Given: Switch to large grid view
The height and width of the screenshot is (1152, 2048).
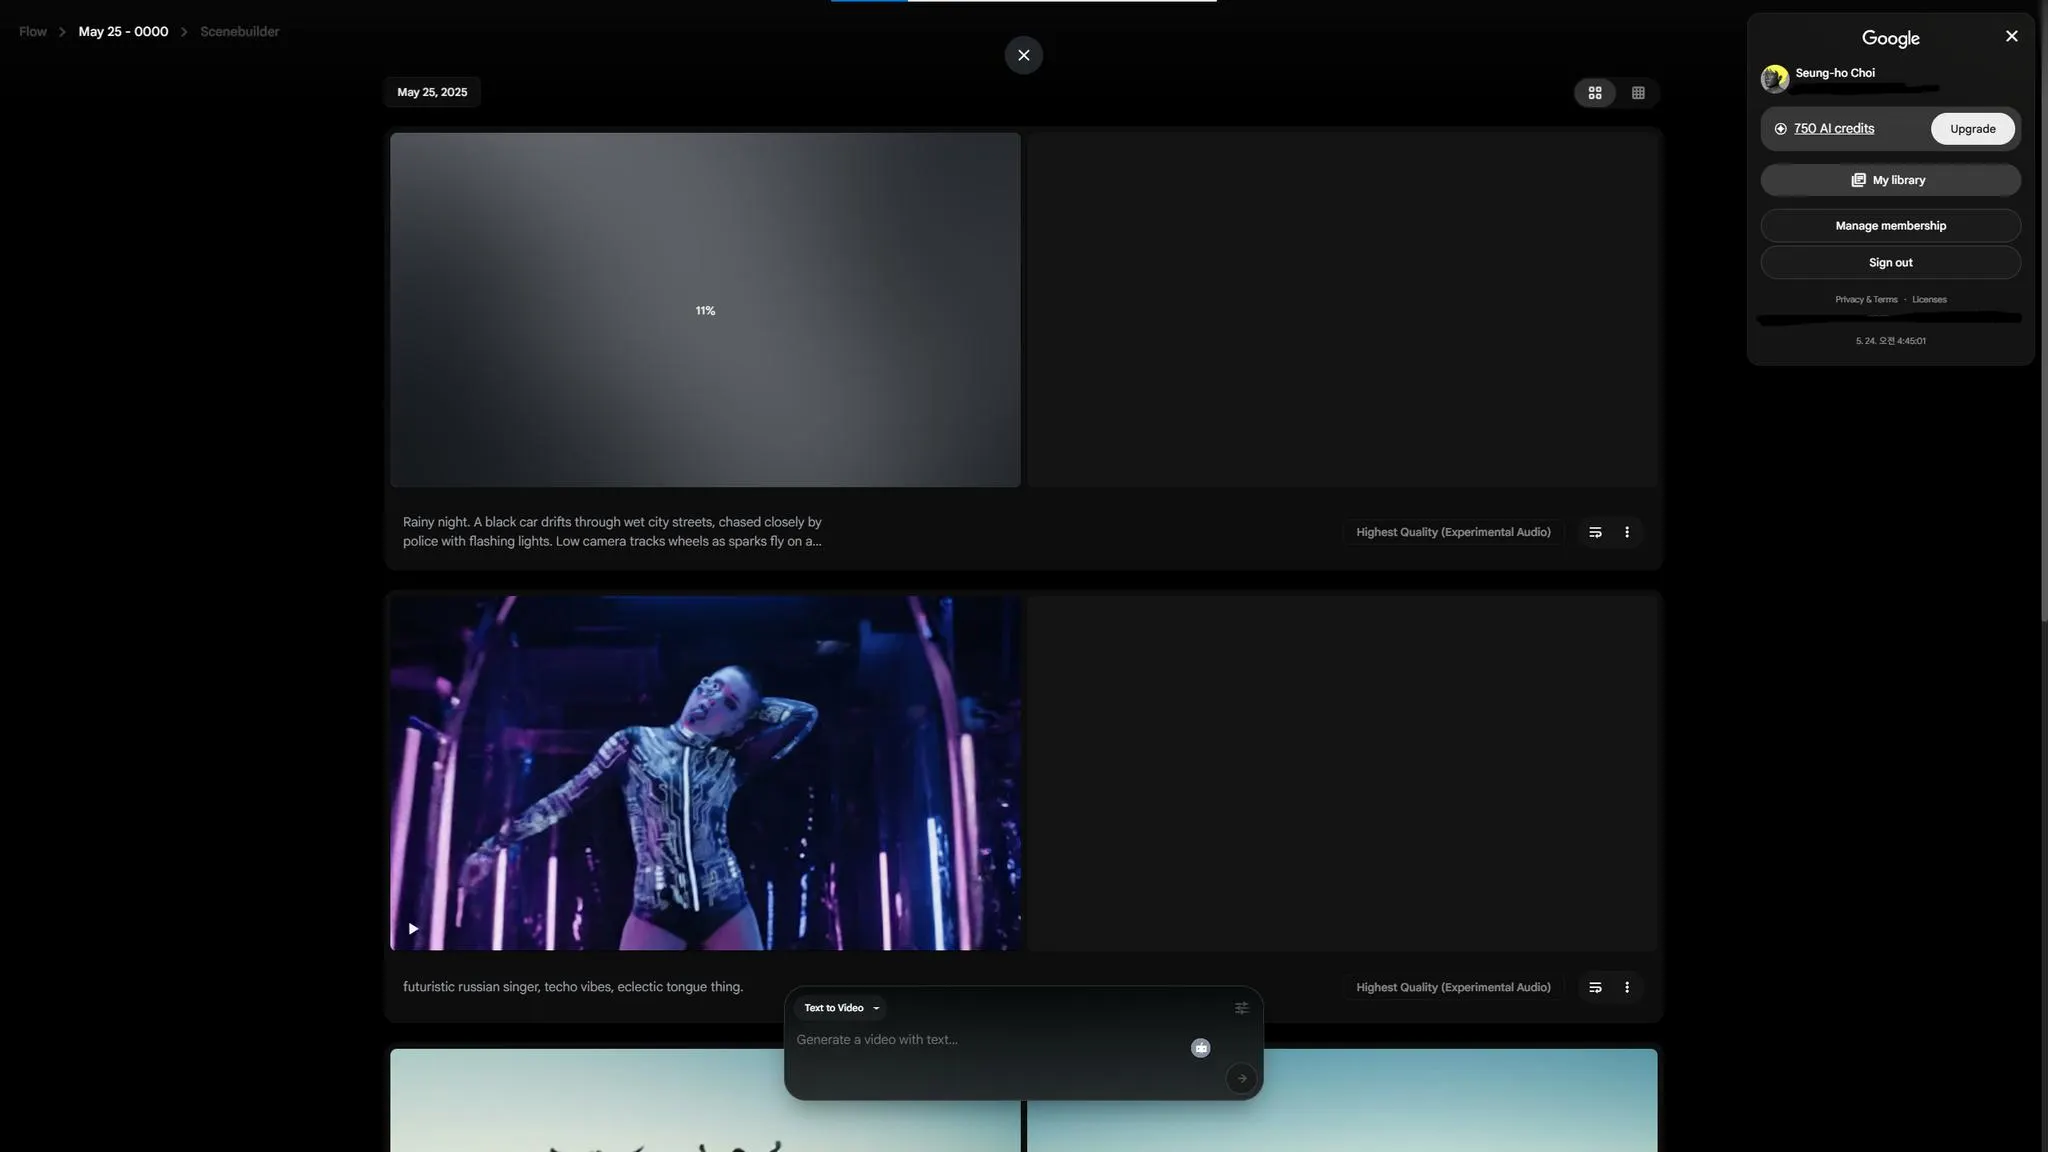Looking at the screenshot, I should tap(1595, 93).
